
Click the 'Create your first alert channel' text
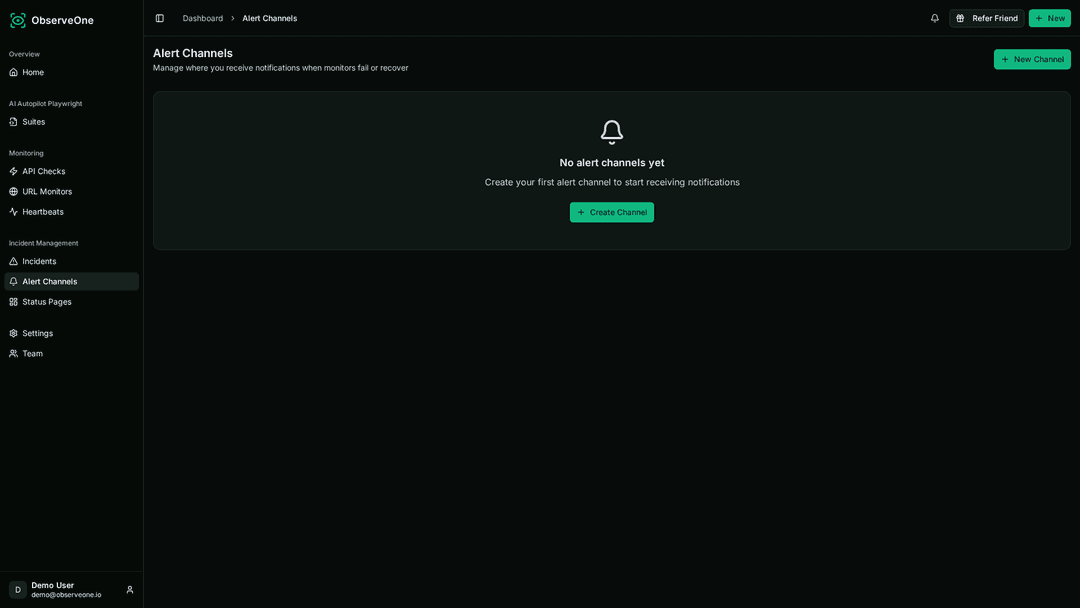coord(612,182)
